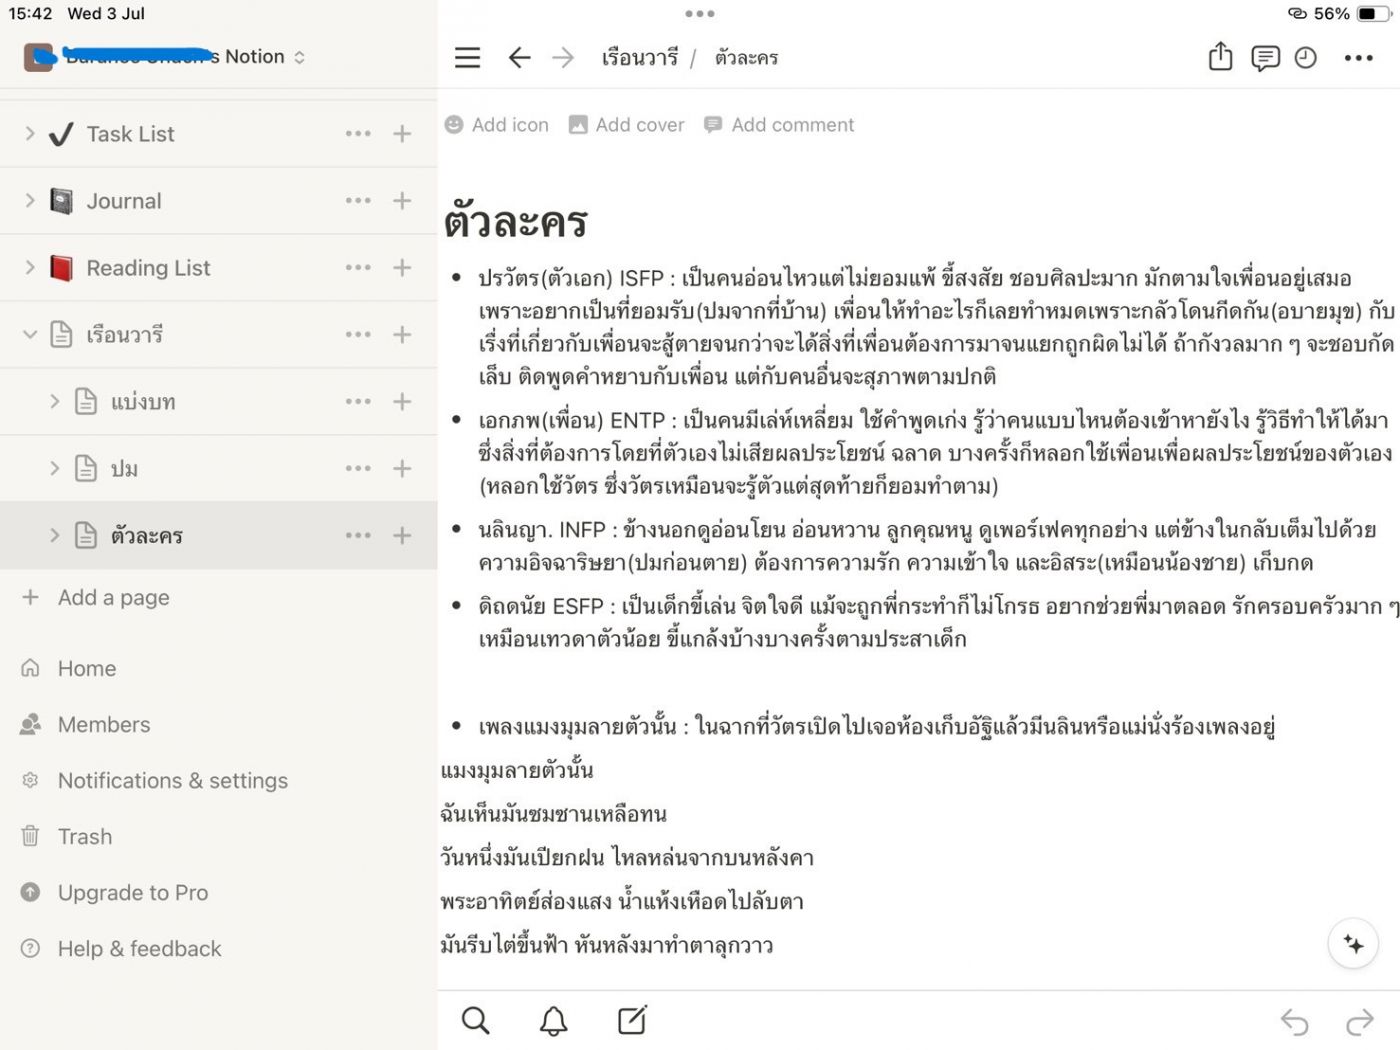Go back with left arrow
Screen dimensions: 1400x1050
click(519, 58)
